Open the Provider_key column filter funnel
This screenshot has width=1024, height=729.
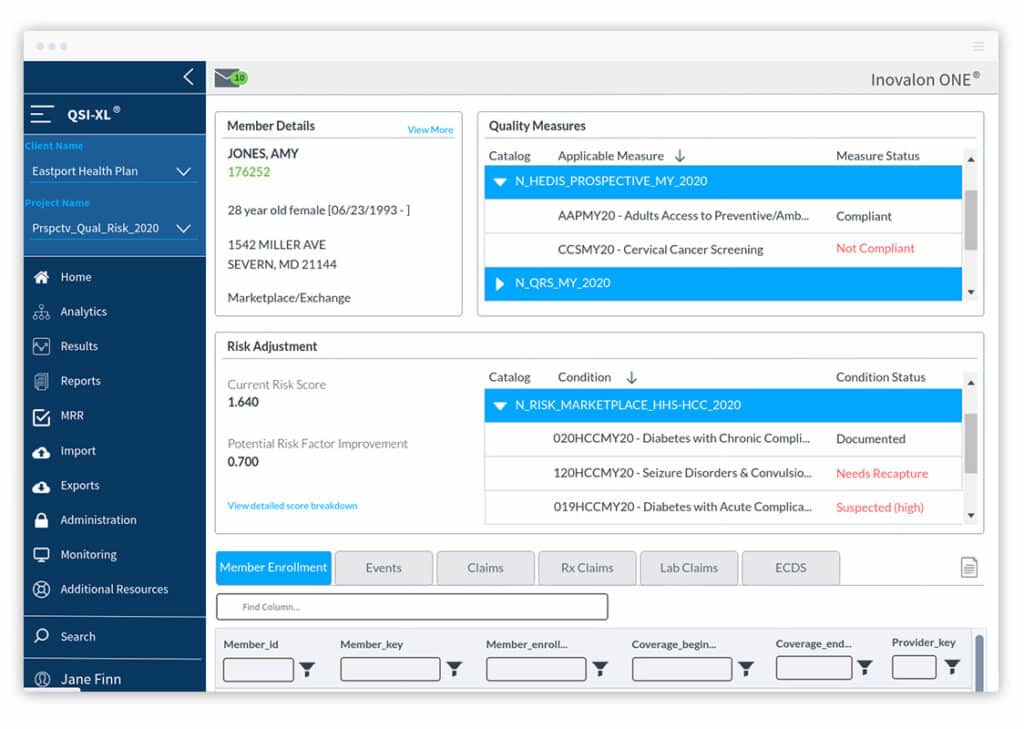click(952, 667)
